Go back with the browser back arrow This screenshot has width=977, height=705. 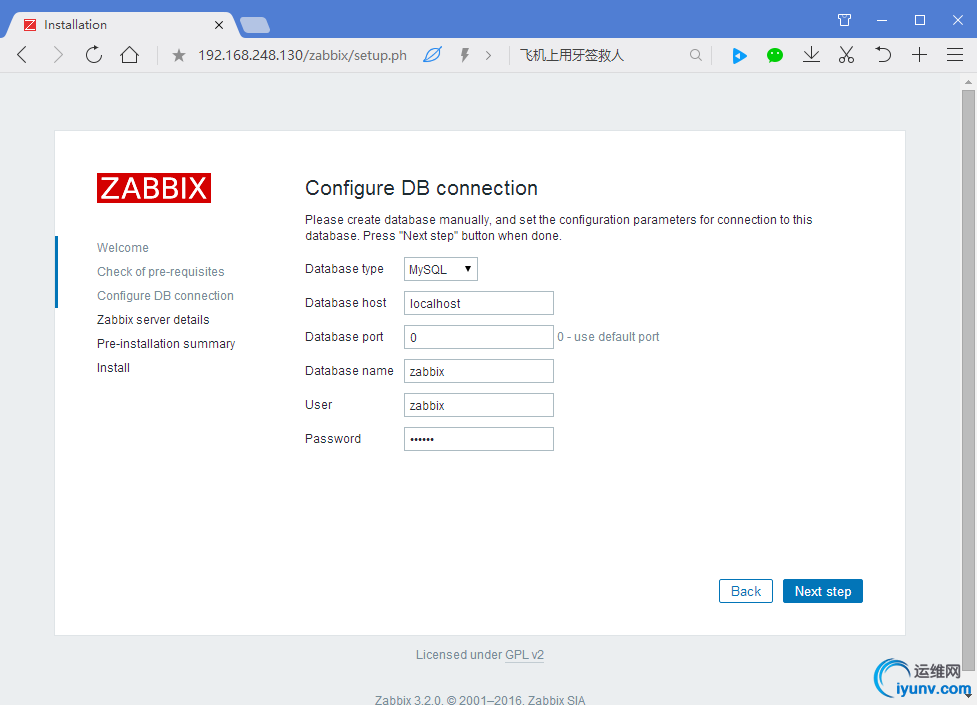[x=22, y=55]
